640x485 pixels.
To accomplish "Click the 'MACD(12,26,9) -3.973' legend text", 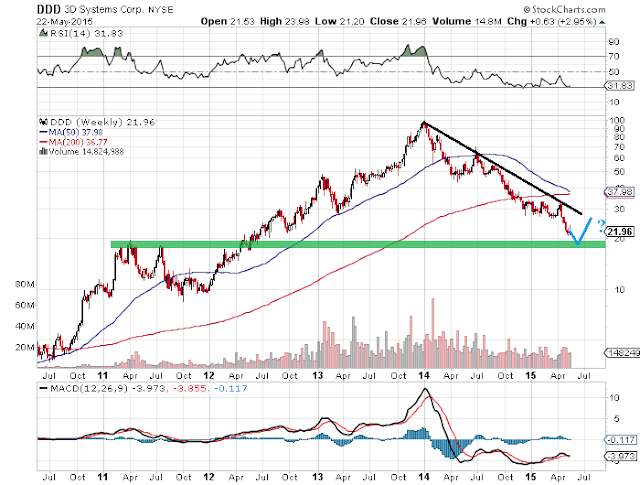I will coord(108,388).
